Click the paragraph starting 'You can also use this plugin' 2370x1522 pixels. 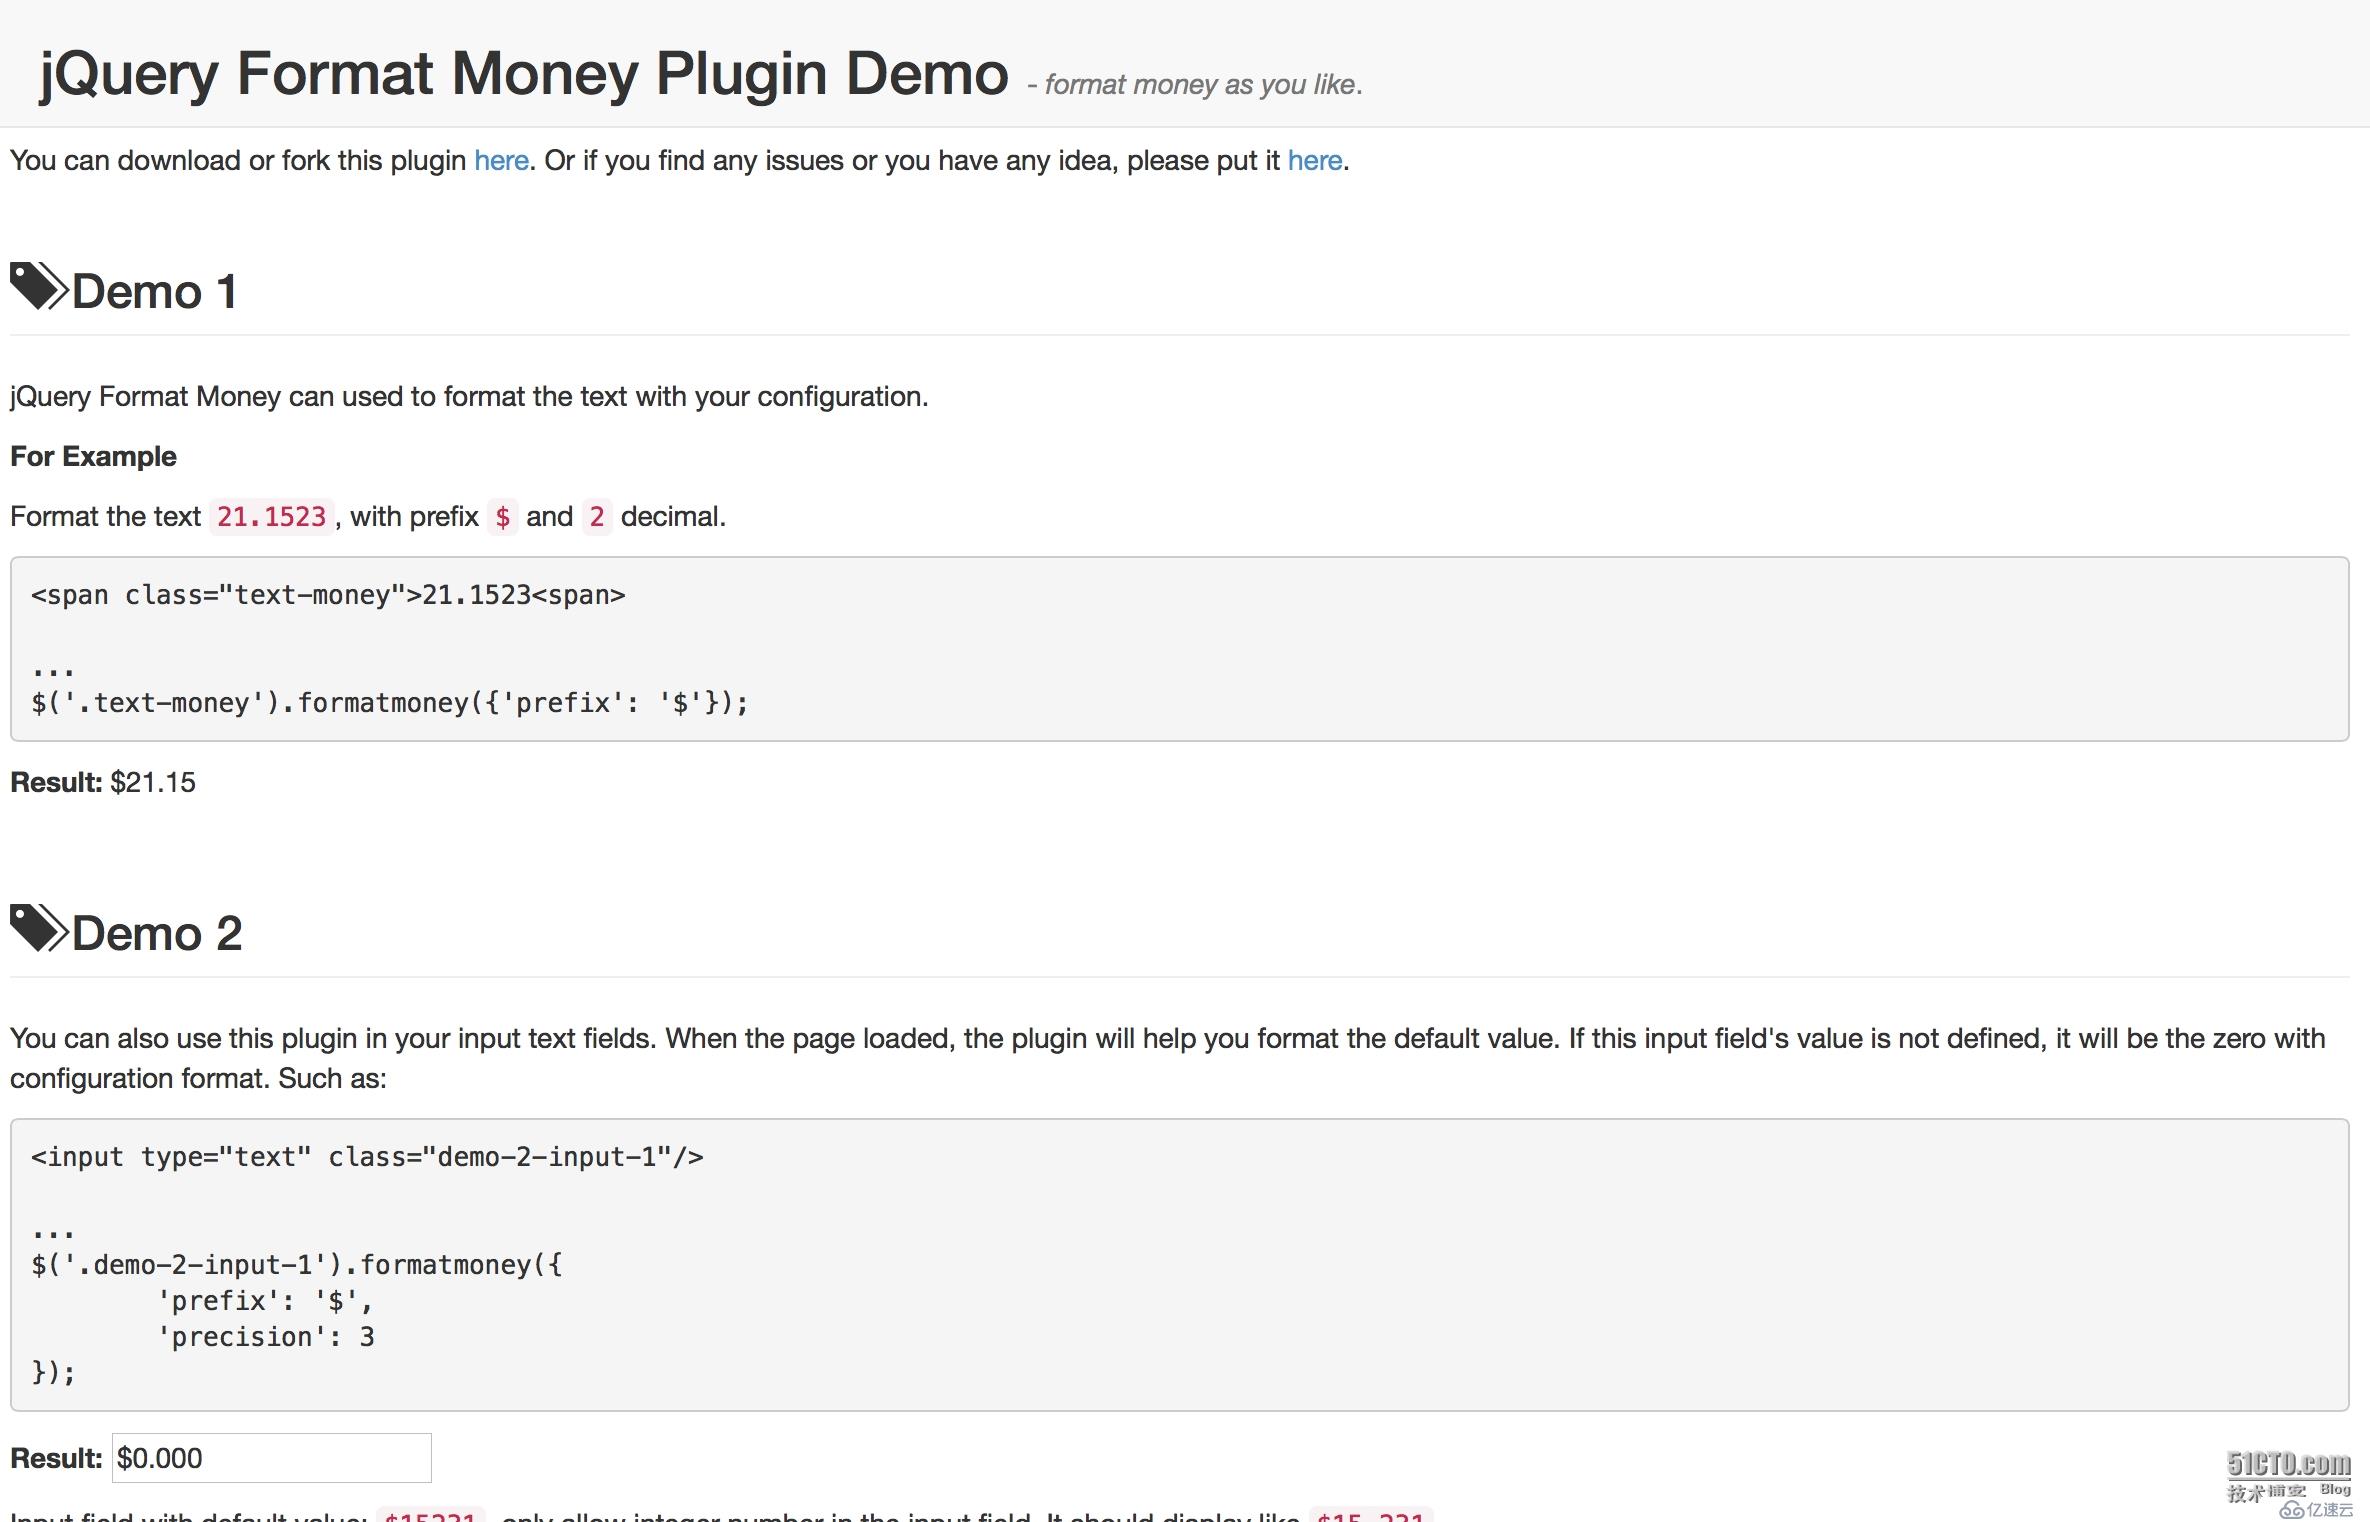click(1168, 1058)
